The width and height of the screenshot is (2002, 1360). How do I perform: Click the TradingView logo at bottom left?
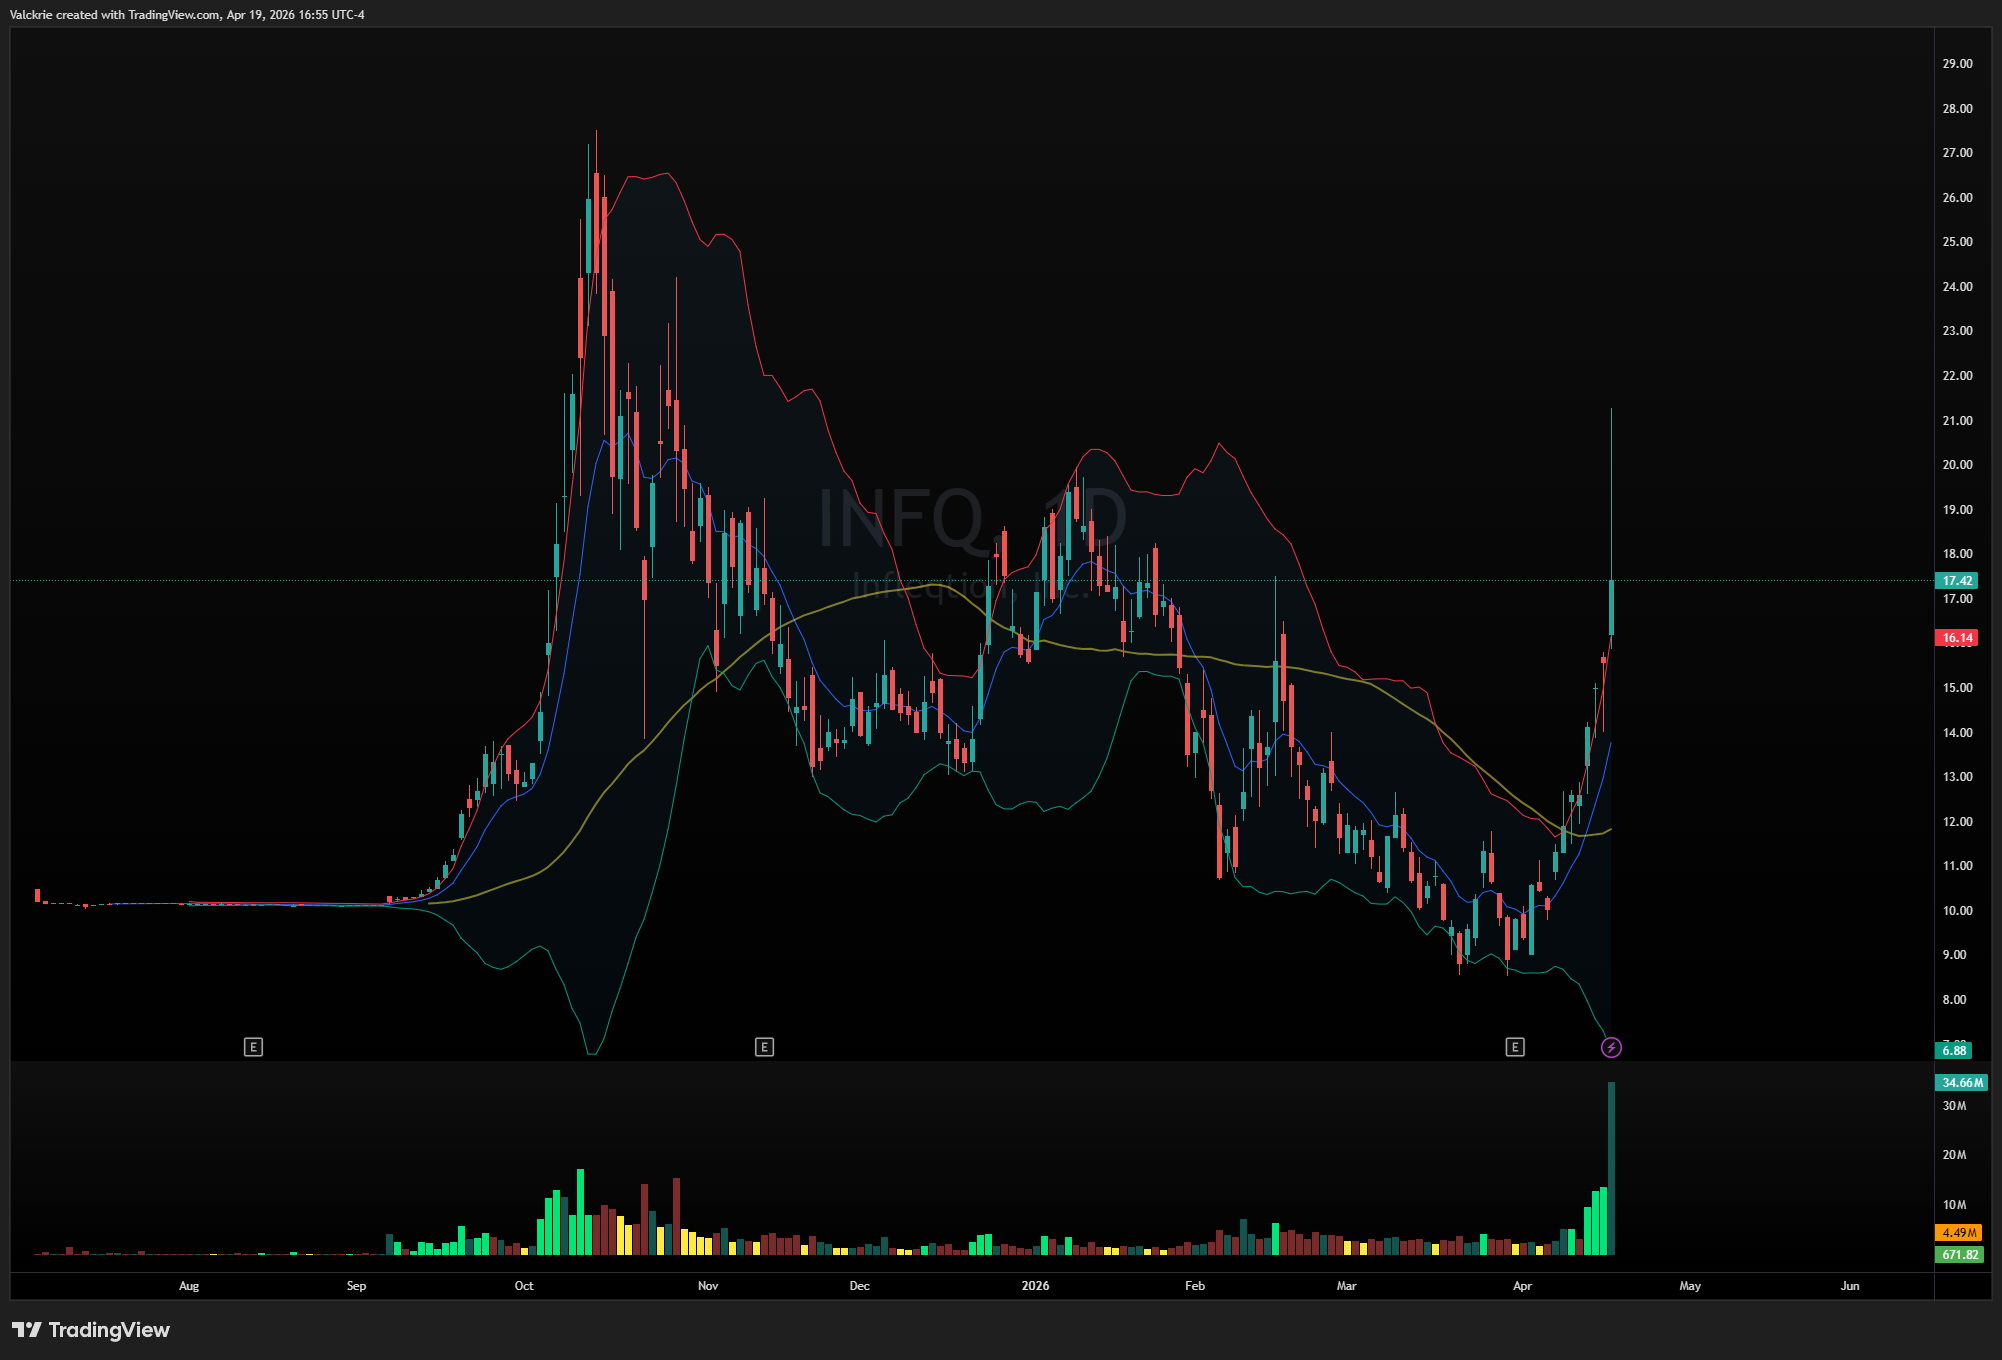(x=91, y=1330)
